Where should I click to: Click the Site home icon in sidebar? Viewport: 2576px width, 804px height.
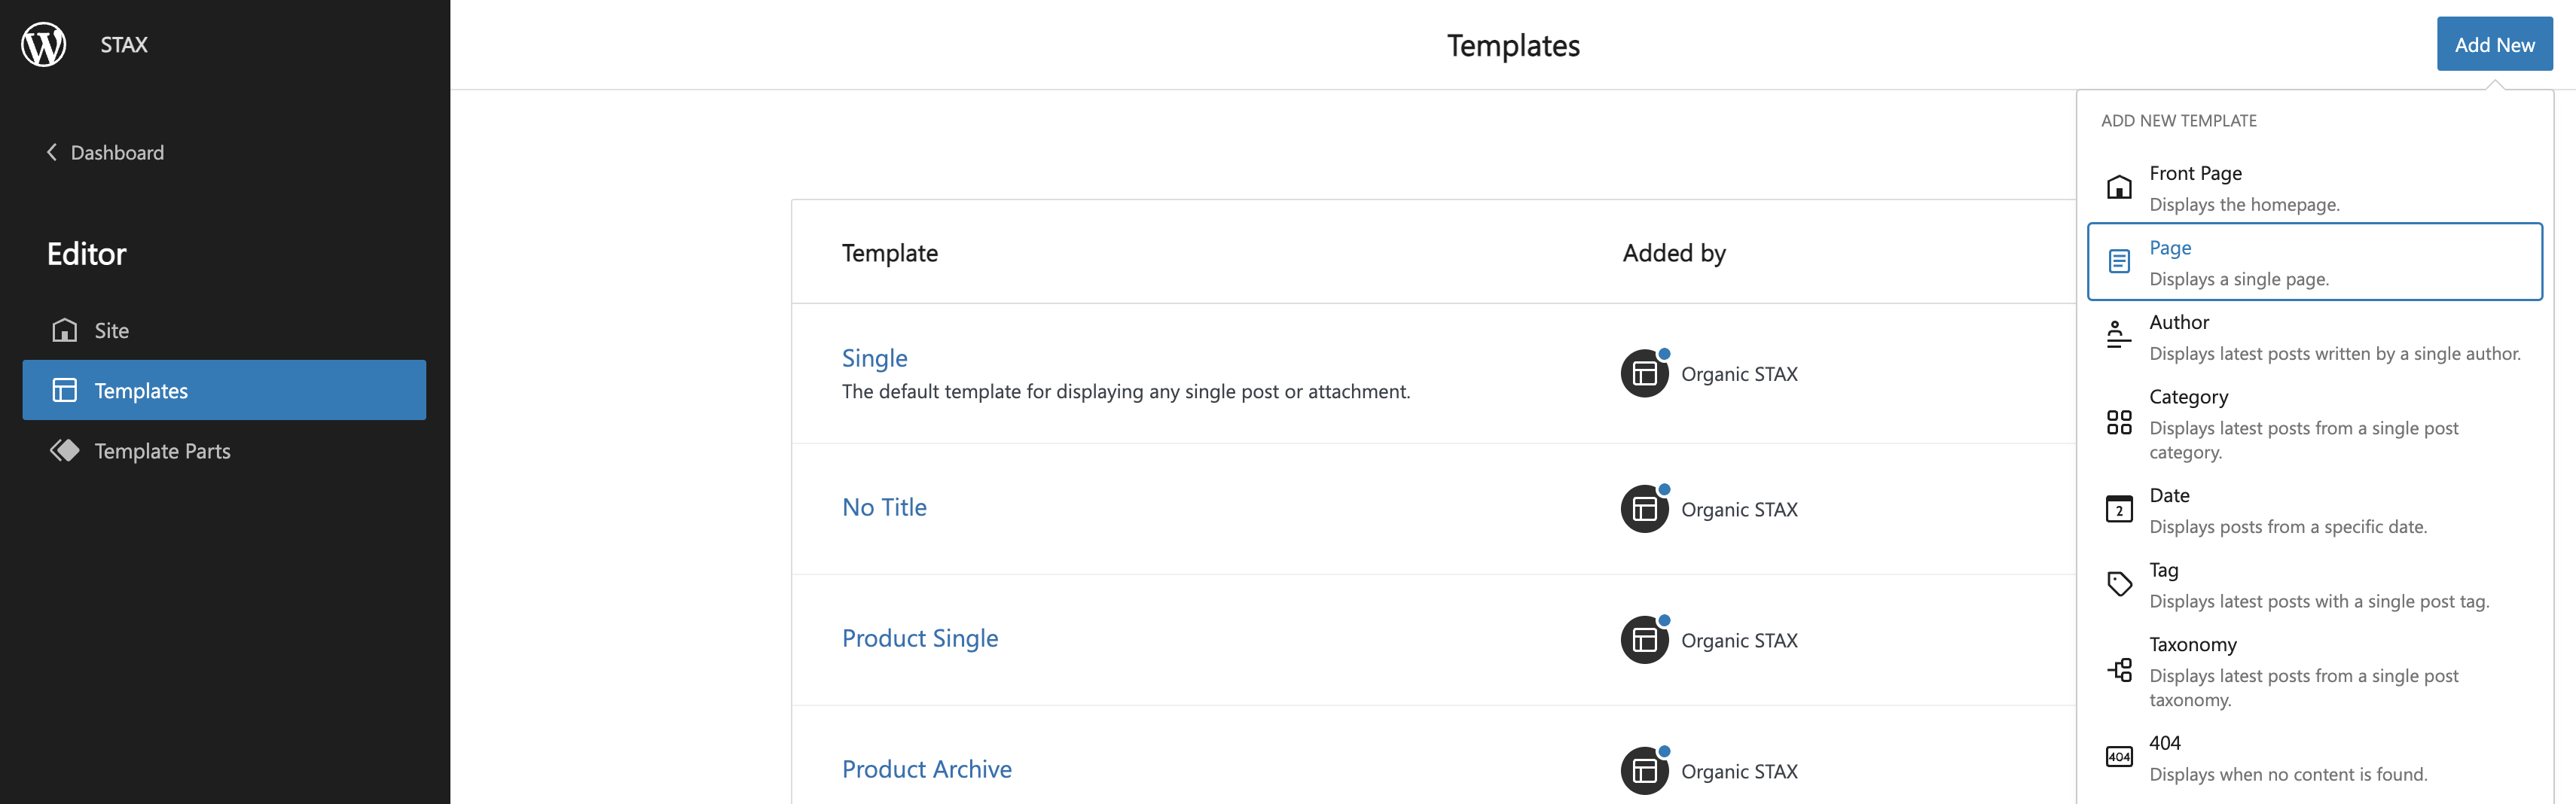coord(64,330)
